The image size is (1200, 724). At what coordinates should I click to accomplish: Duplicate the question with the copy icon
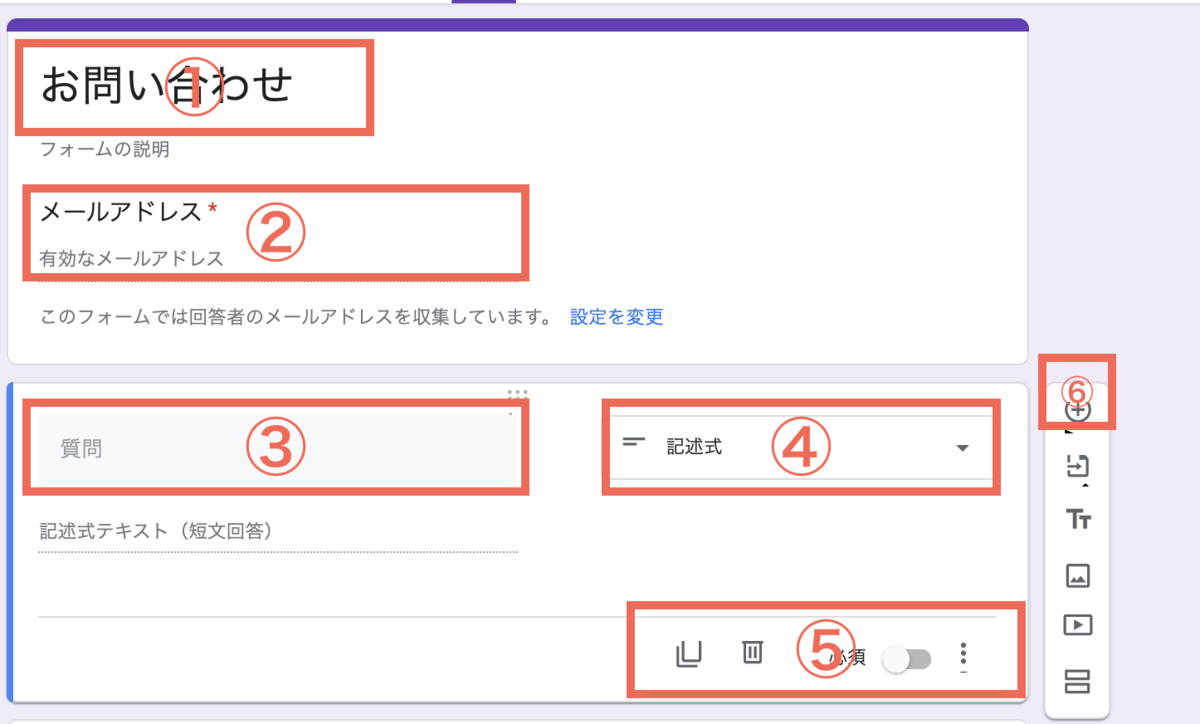(689, 655)
